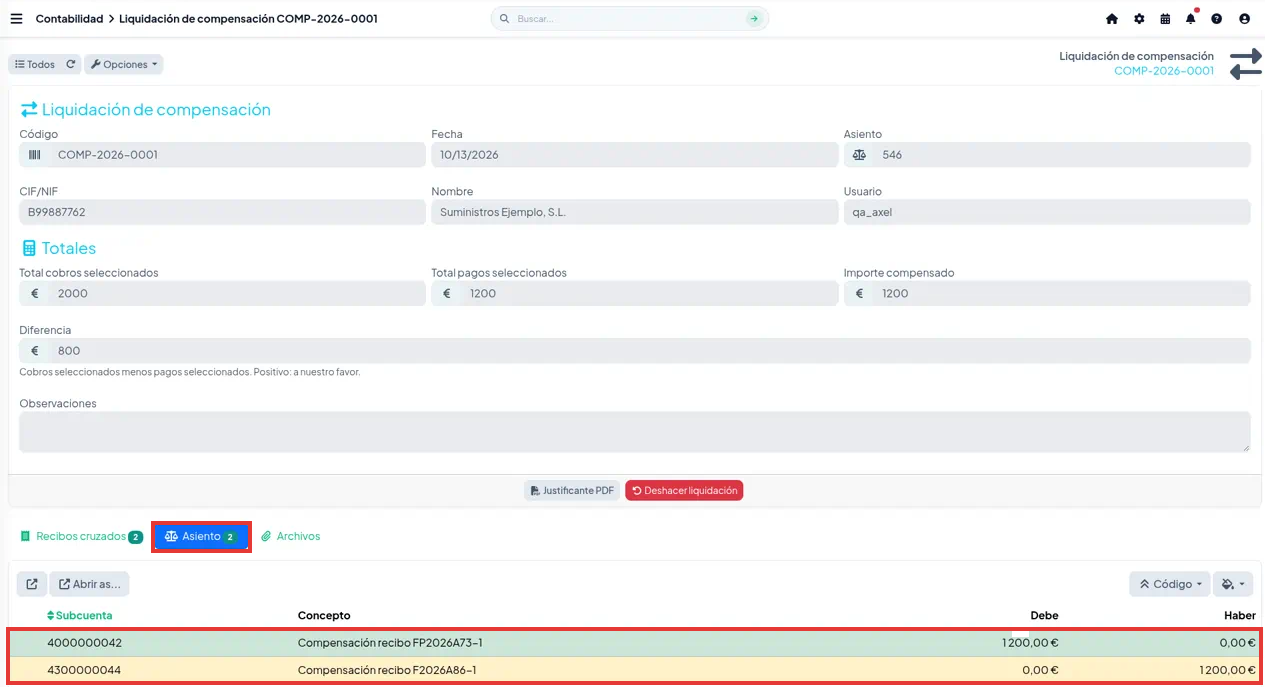Image resolution: width=1265 pixels, height=687 pixels.
Task: Open the entry list in new window icon
Action: [x=32, y=584]
